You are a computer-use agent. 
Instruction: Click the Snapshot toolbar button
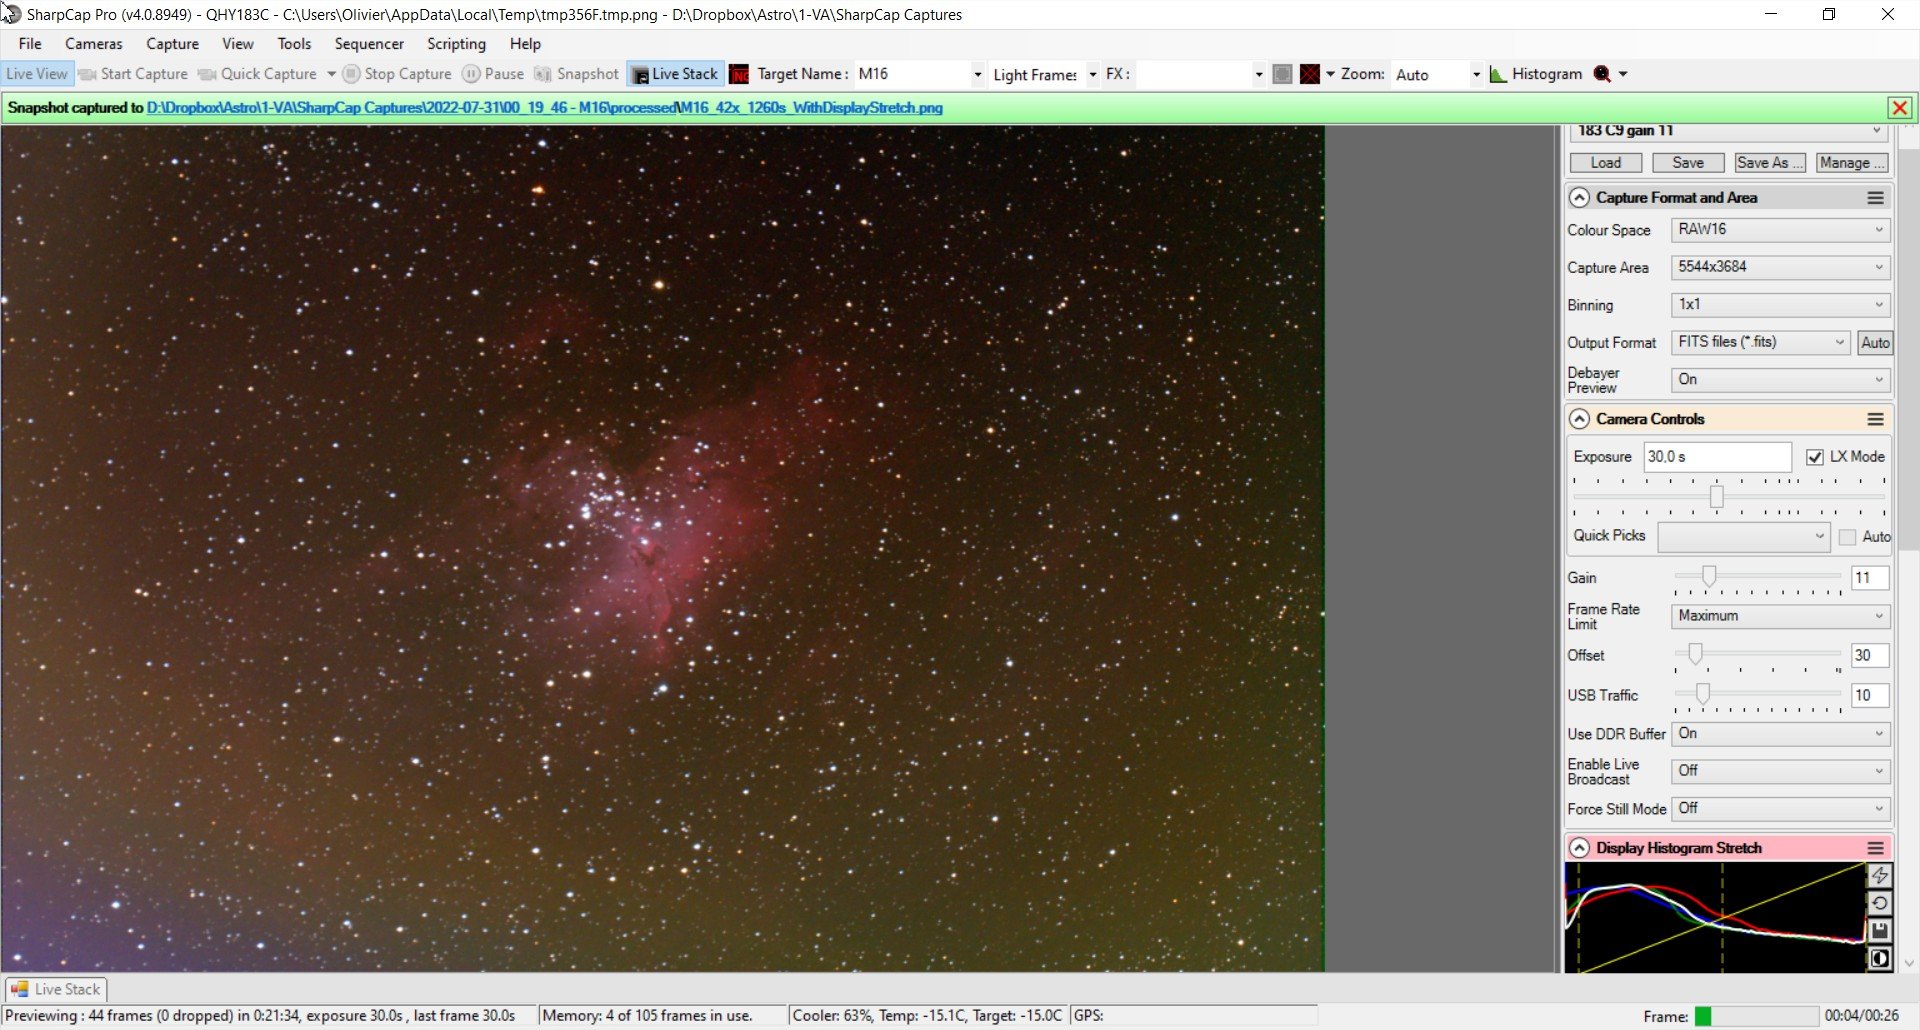(577, 74)
